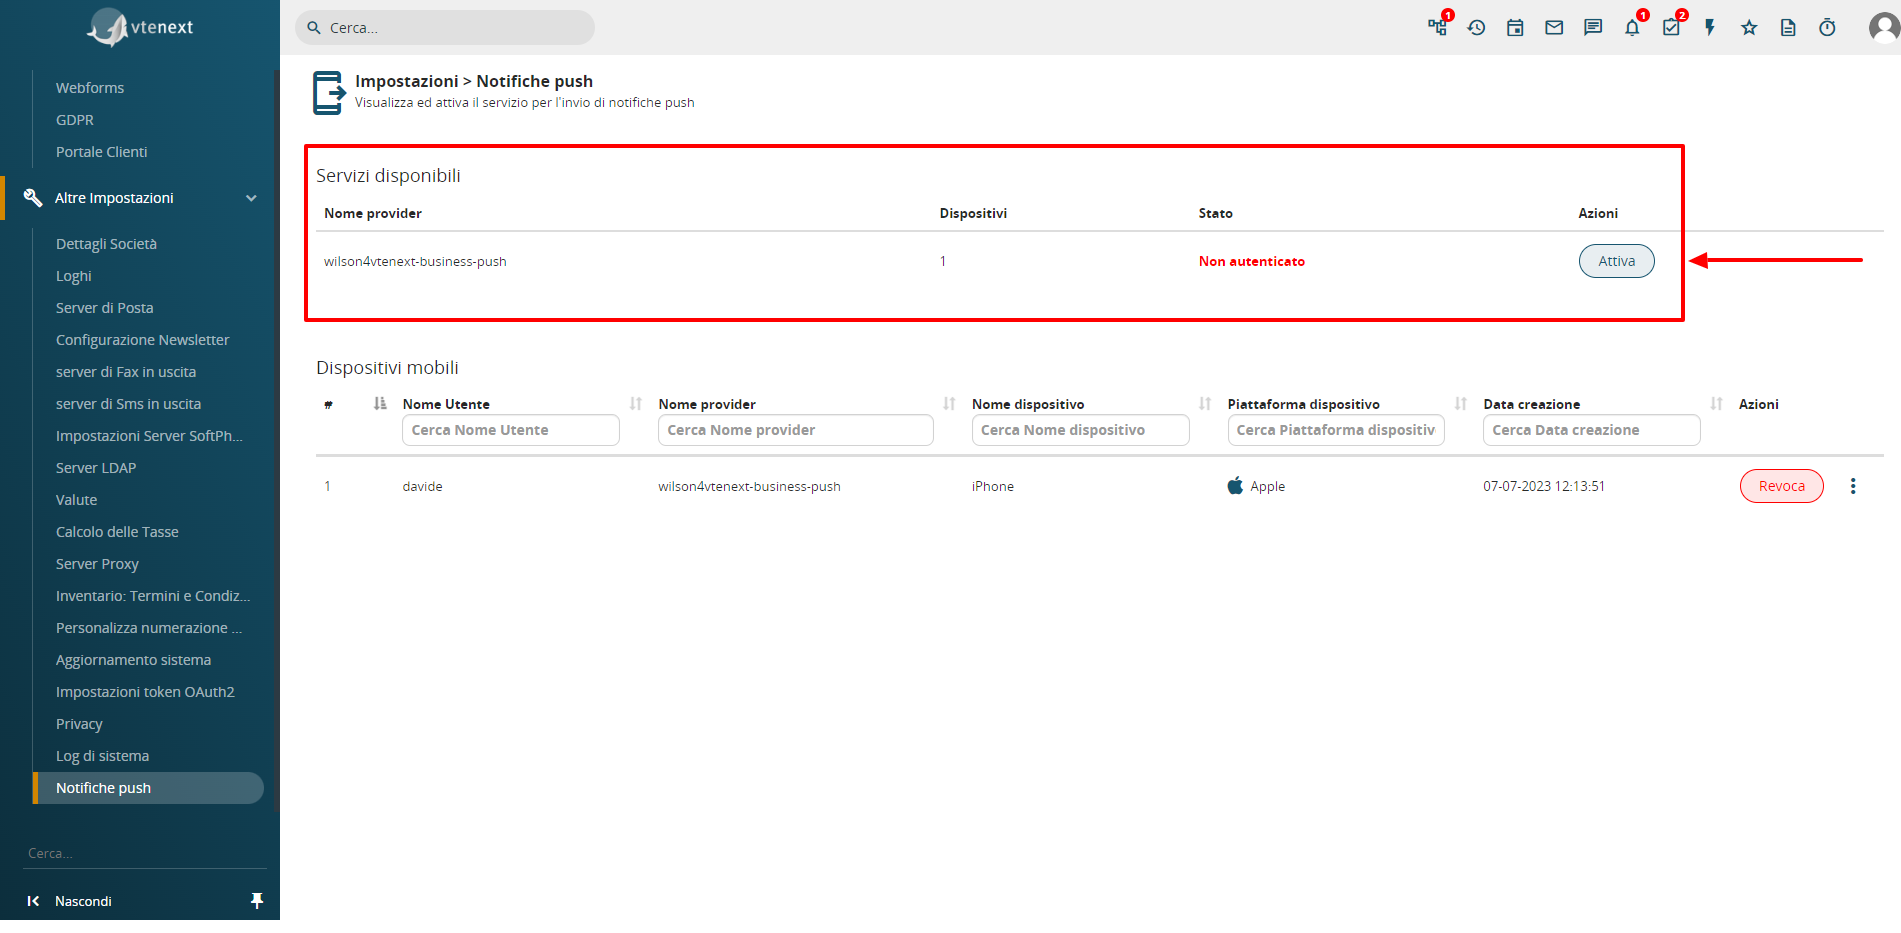Click Nascondi to hide the sidebar

tap(83, 901)
